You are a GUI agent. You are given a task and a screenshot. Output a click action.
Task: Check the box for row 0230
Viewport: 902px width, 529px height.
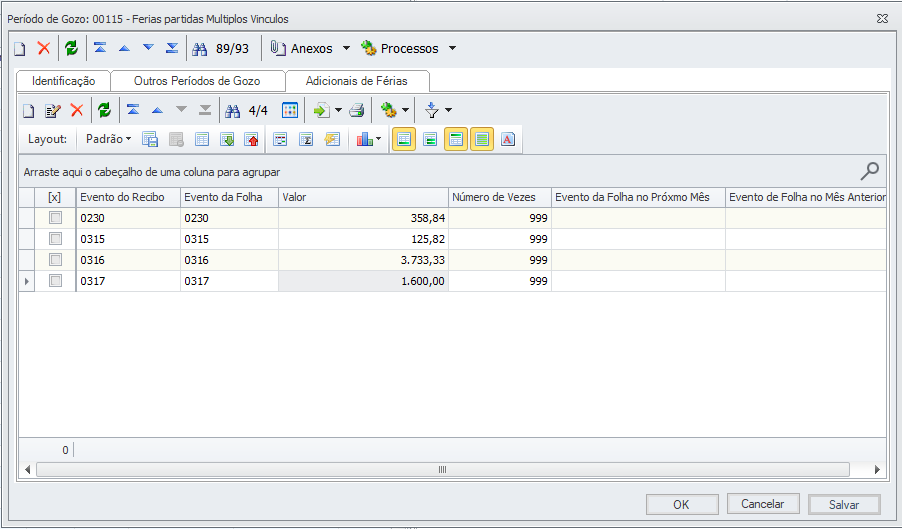pyautogui.click(x=55, y=217)
